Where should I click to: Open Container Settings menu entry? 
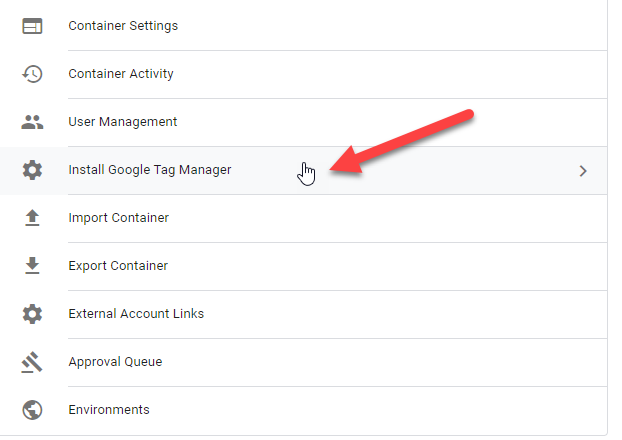303,25
